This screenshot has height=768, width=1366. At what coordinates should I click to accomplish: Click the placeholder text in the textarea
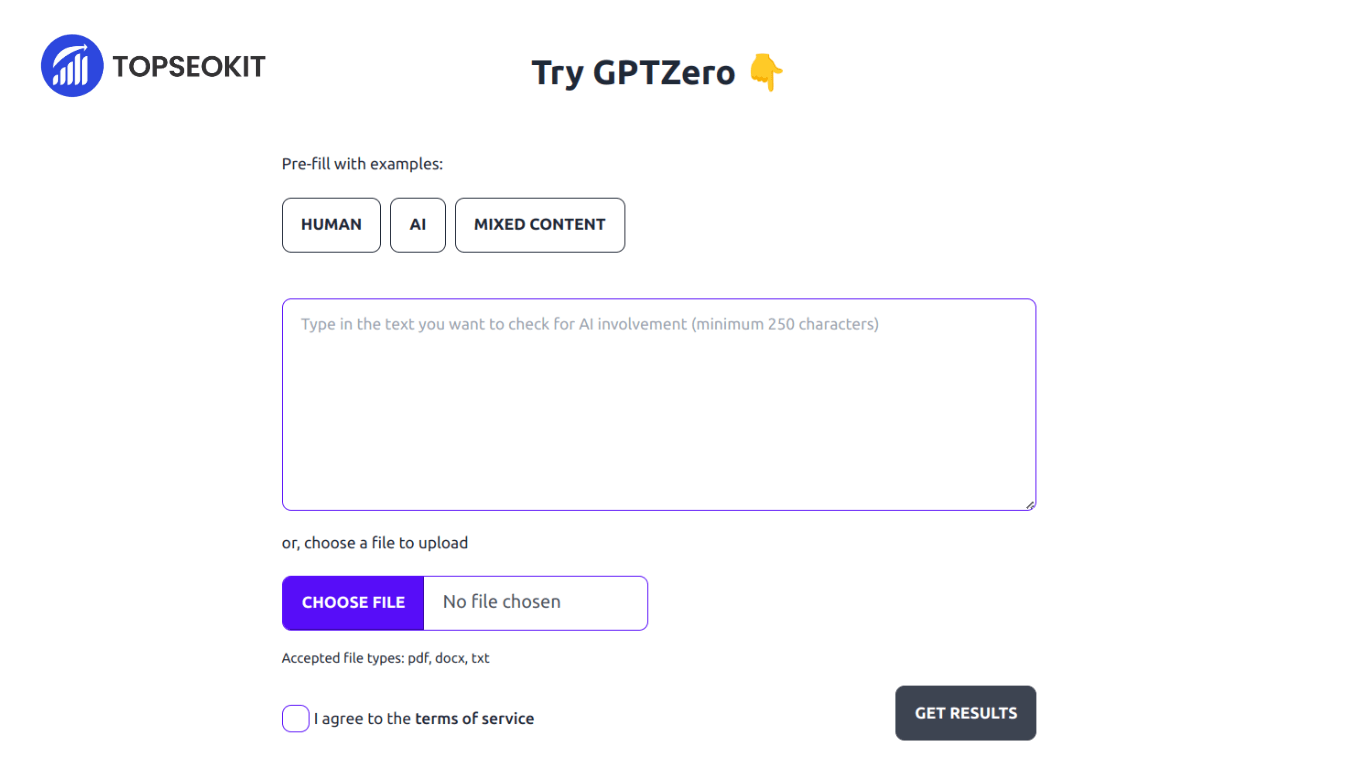click(589, 323)
